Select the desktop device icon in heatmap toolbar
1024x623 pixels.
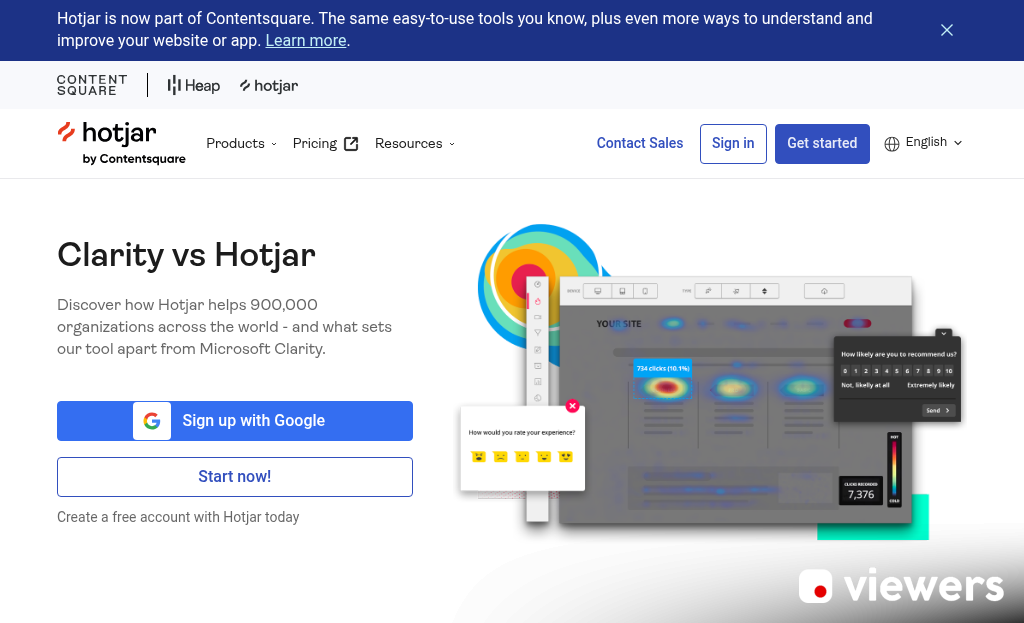point(598,291)
